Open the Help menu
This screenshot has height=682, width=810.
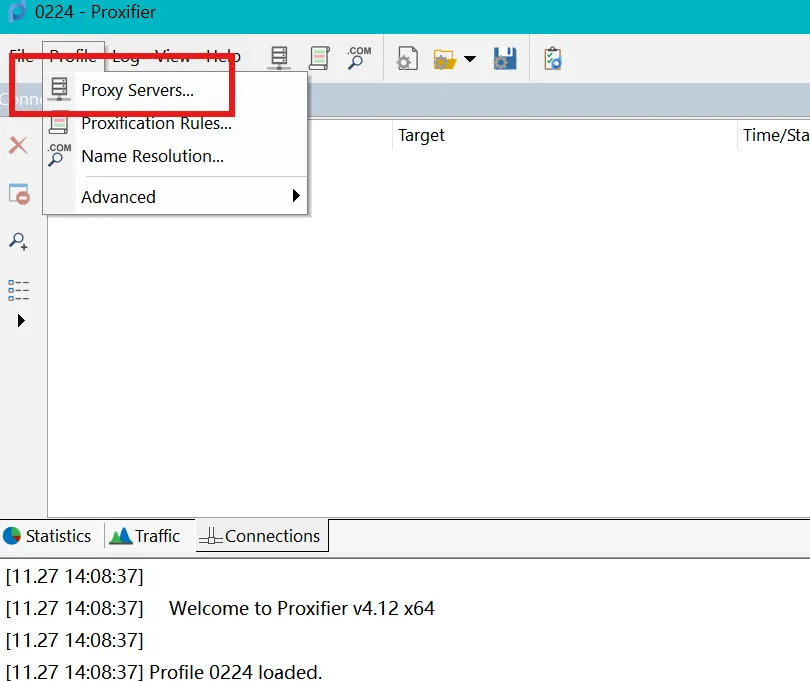pyautogui.click(x=223, y=56)
